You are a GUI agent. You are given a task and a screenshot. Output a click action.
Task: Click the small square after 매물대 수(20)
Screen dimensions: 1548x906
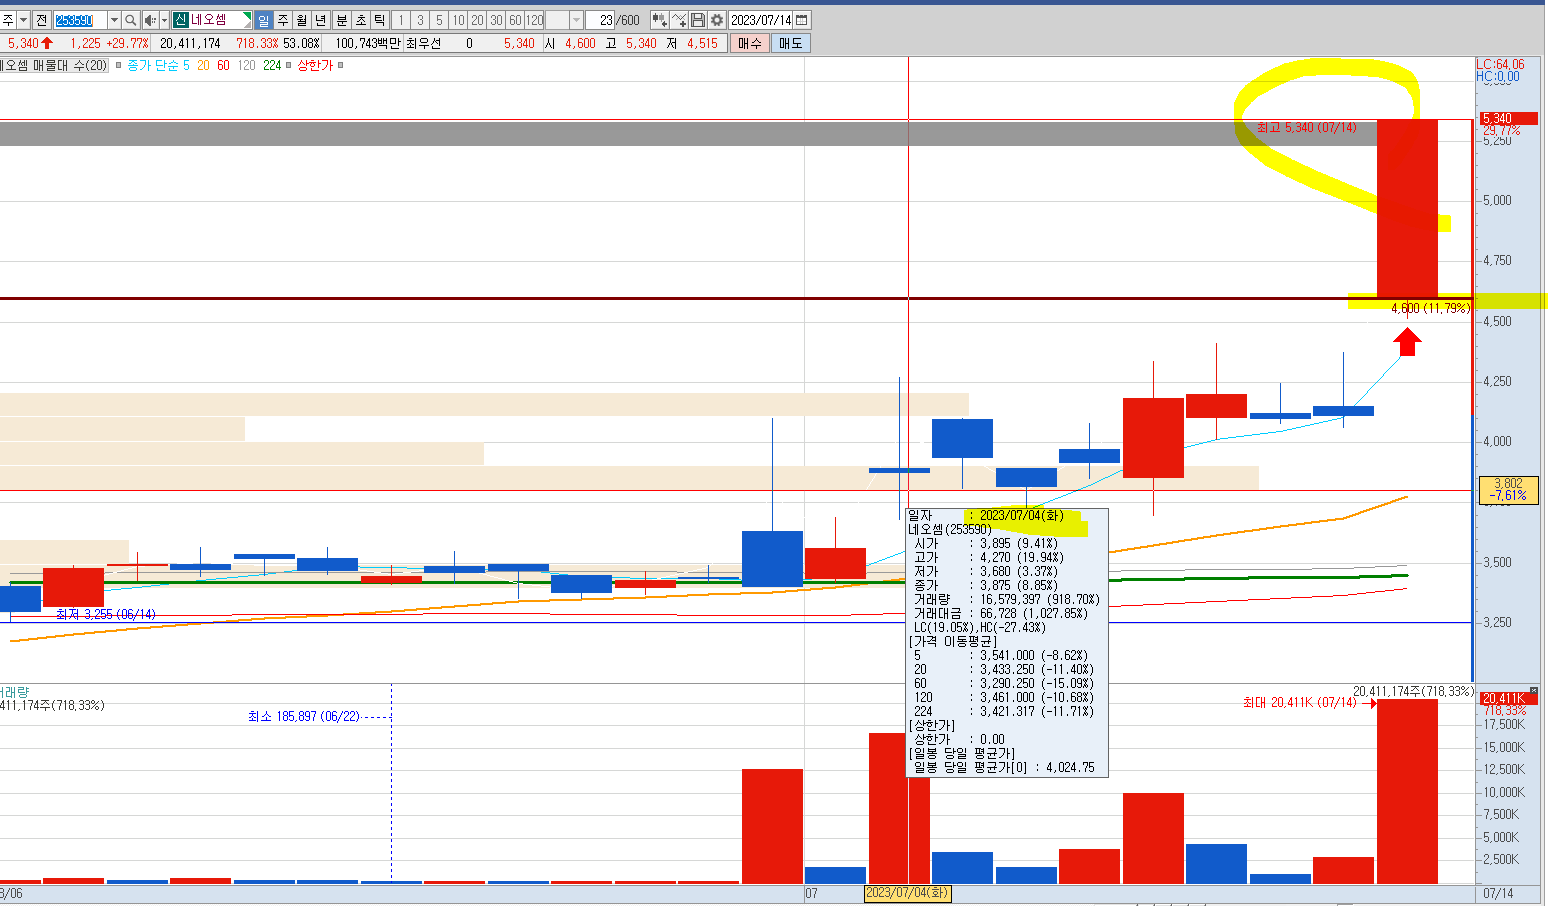point(118,65)
